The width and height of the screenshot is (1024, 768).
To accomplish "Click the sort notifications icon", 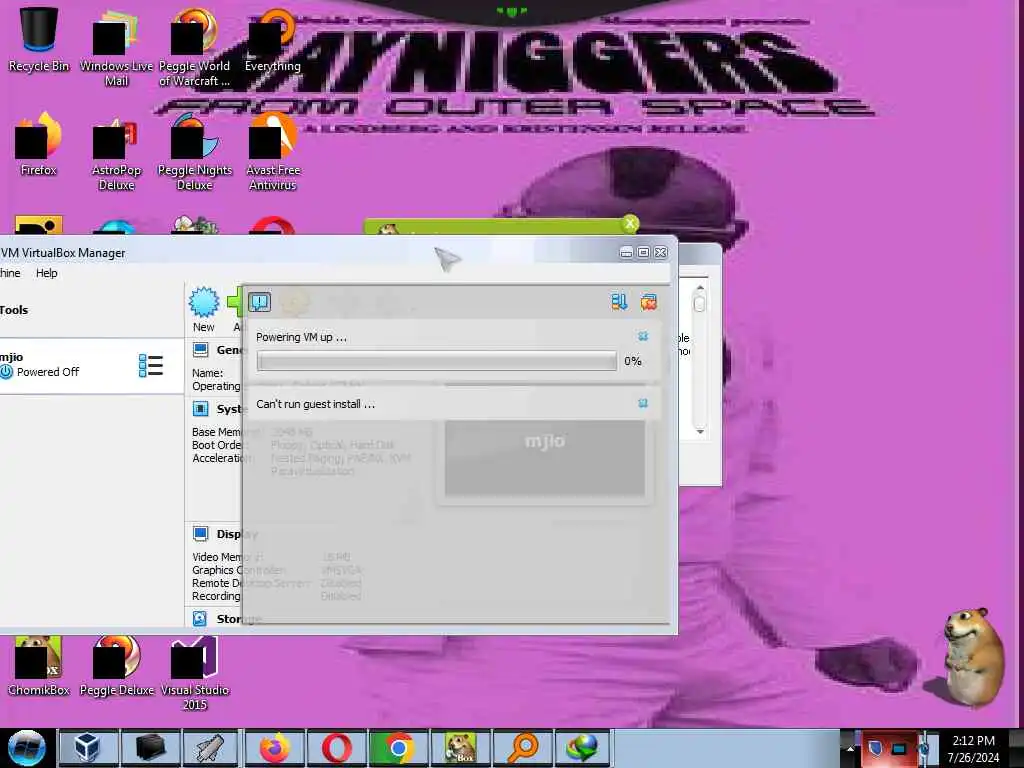I will coord(619,302).
